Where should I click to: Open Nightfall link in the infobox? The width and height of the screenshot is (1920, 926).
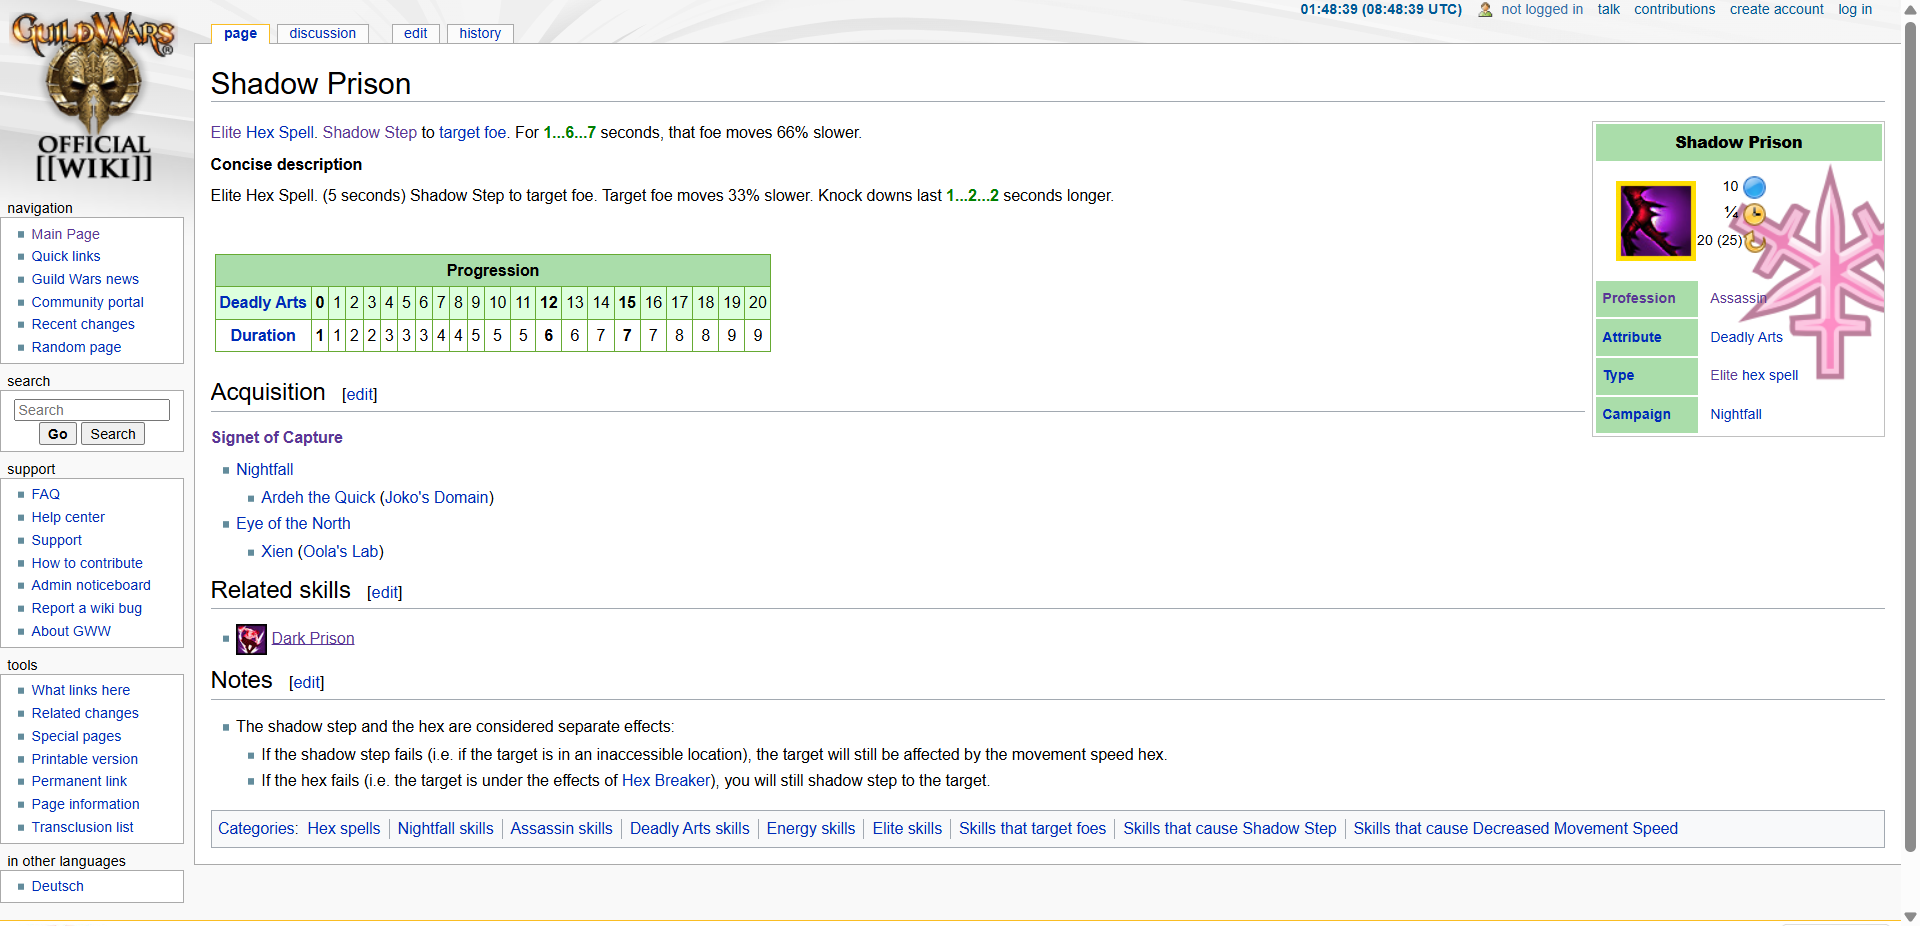[x=1736, y=414]
